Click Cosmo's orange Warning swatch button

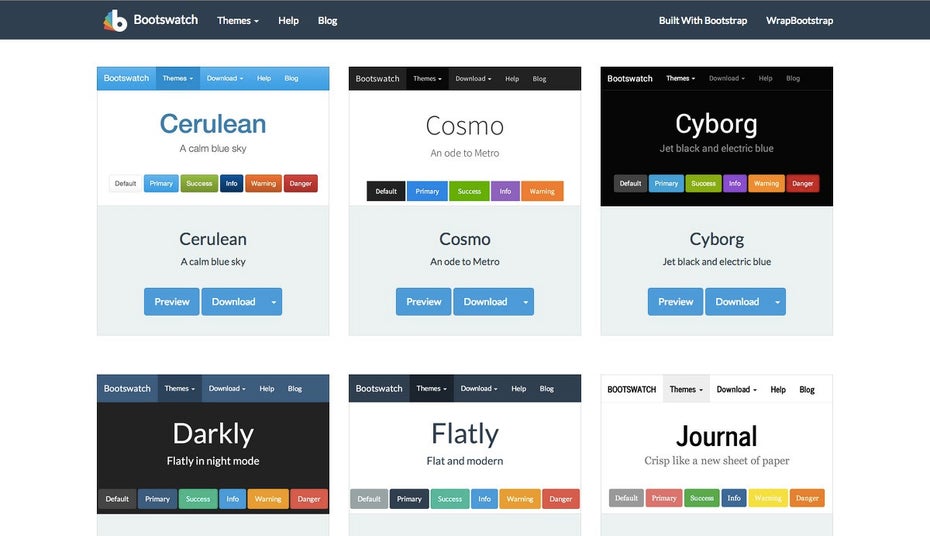pyautogui.click(x=542, y=191)
